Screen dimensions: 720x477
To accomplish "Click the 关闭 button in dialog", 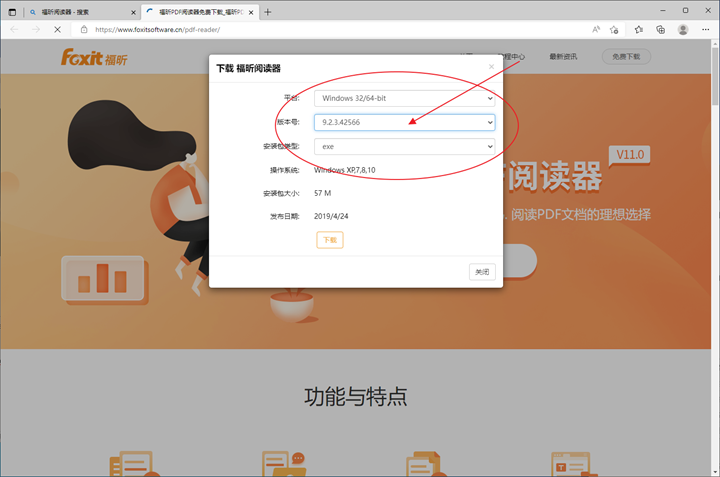I will [482, 272].
